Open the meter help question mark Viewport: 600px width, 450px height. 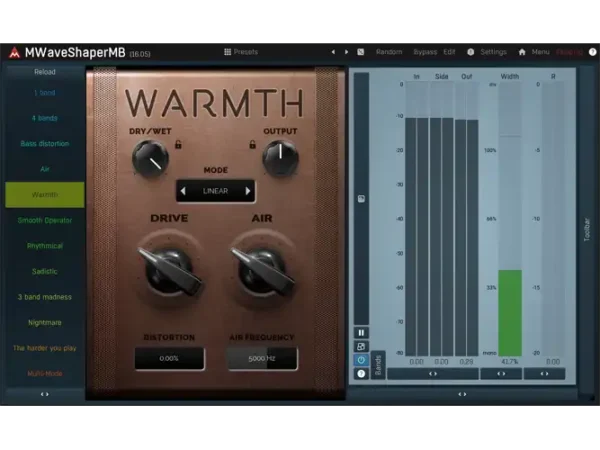(x=361, y=374)
